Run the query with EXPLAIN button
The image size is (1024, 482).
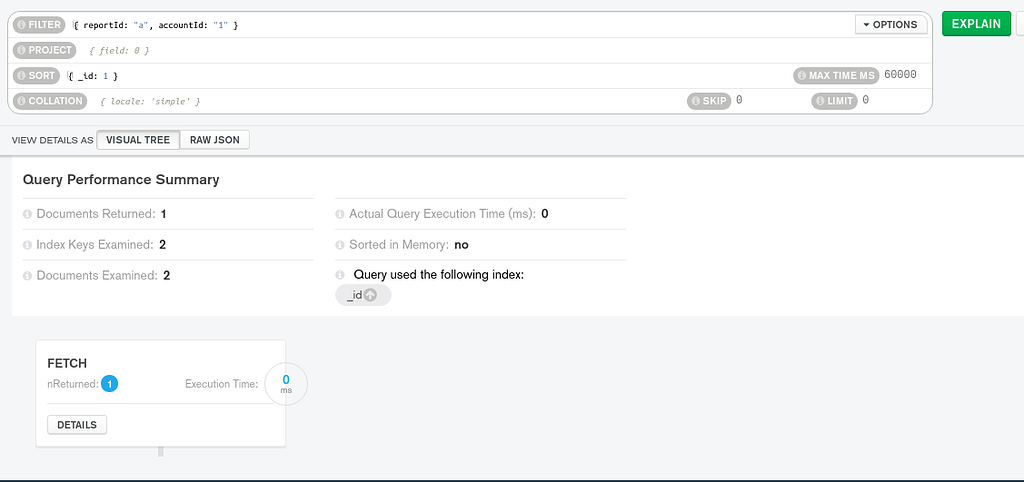tap(976, 24)
